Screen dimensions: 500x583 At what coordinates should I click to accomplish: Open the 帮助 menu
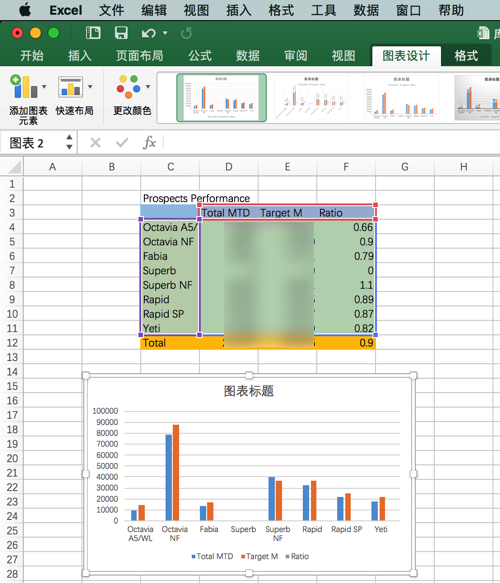pyautogui.click(x=451, y=10)
